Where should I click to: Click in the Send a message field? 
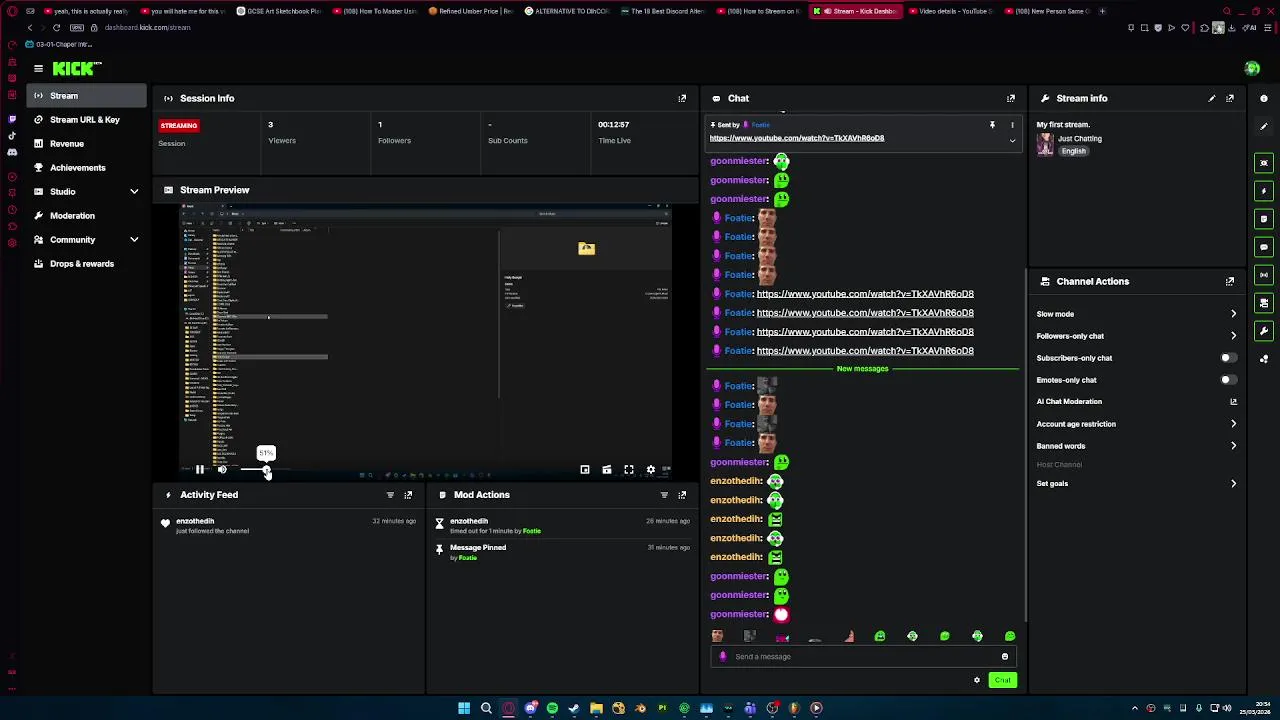coord(863,657)
